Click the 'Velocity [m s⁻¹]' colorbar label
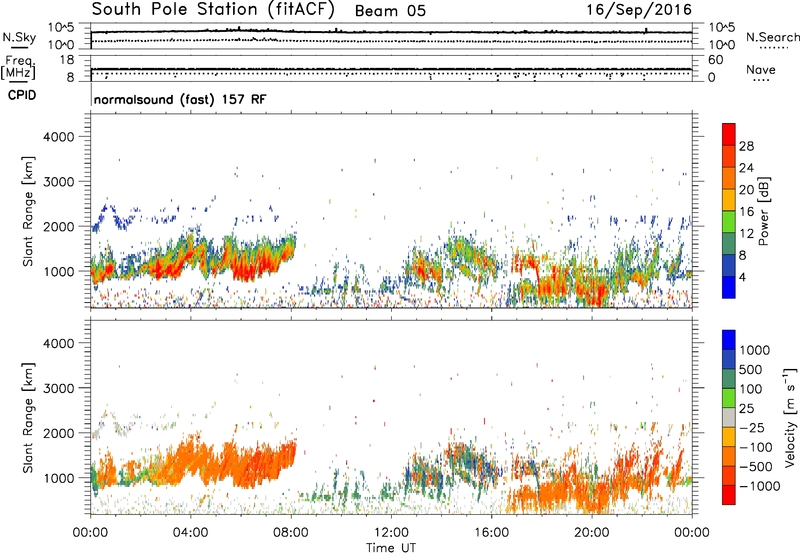The image size is (800, 554). click(x=790, y=417)
